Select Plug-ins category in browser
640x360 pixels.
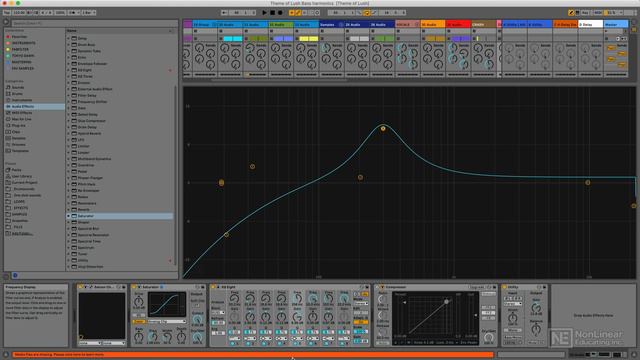[x=18, y=126]
